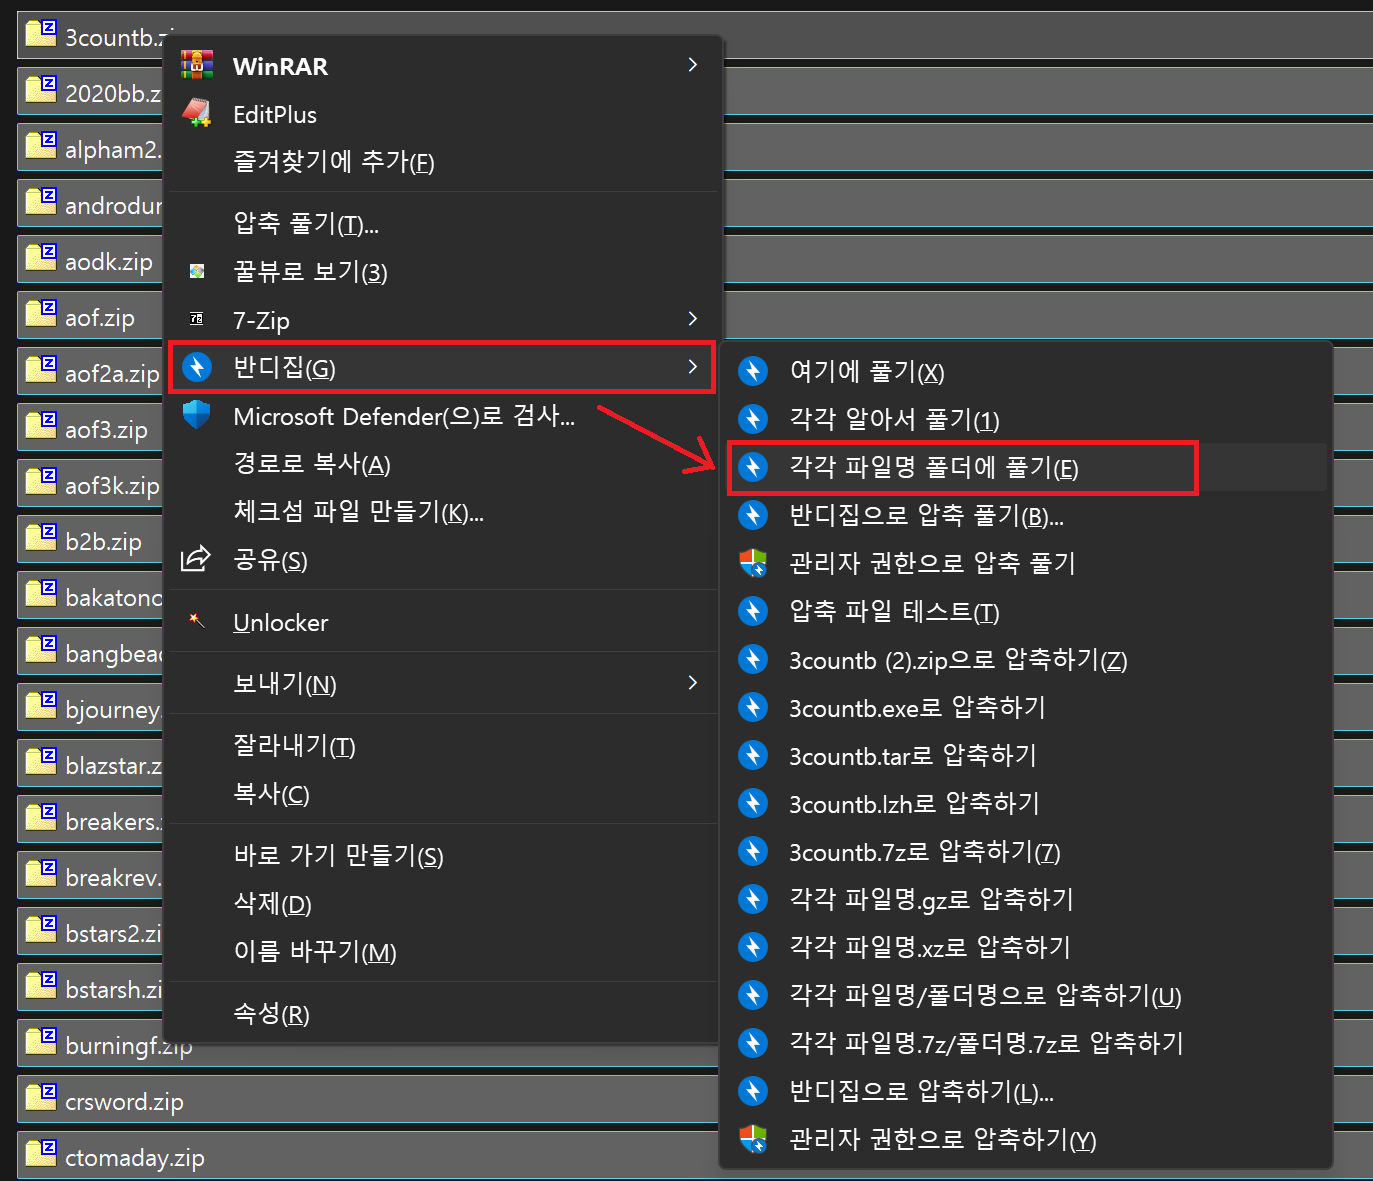Click the icon beside 3countb.exe로 압축하기
This screenshot has height=1181, width=1373.
point(753,707)
